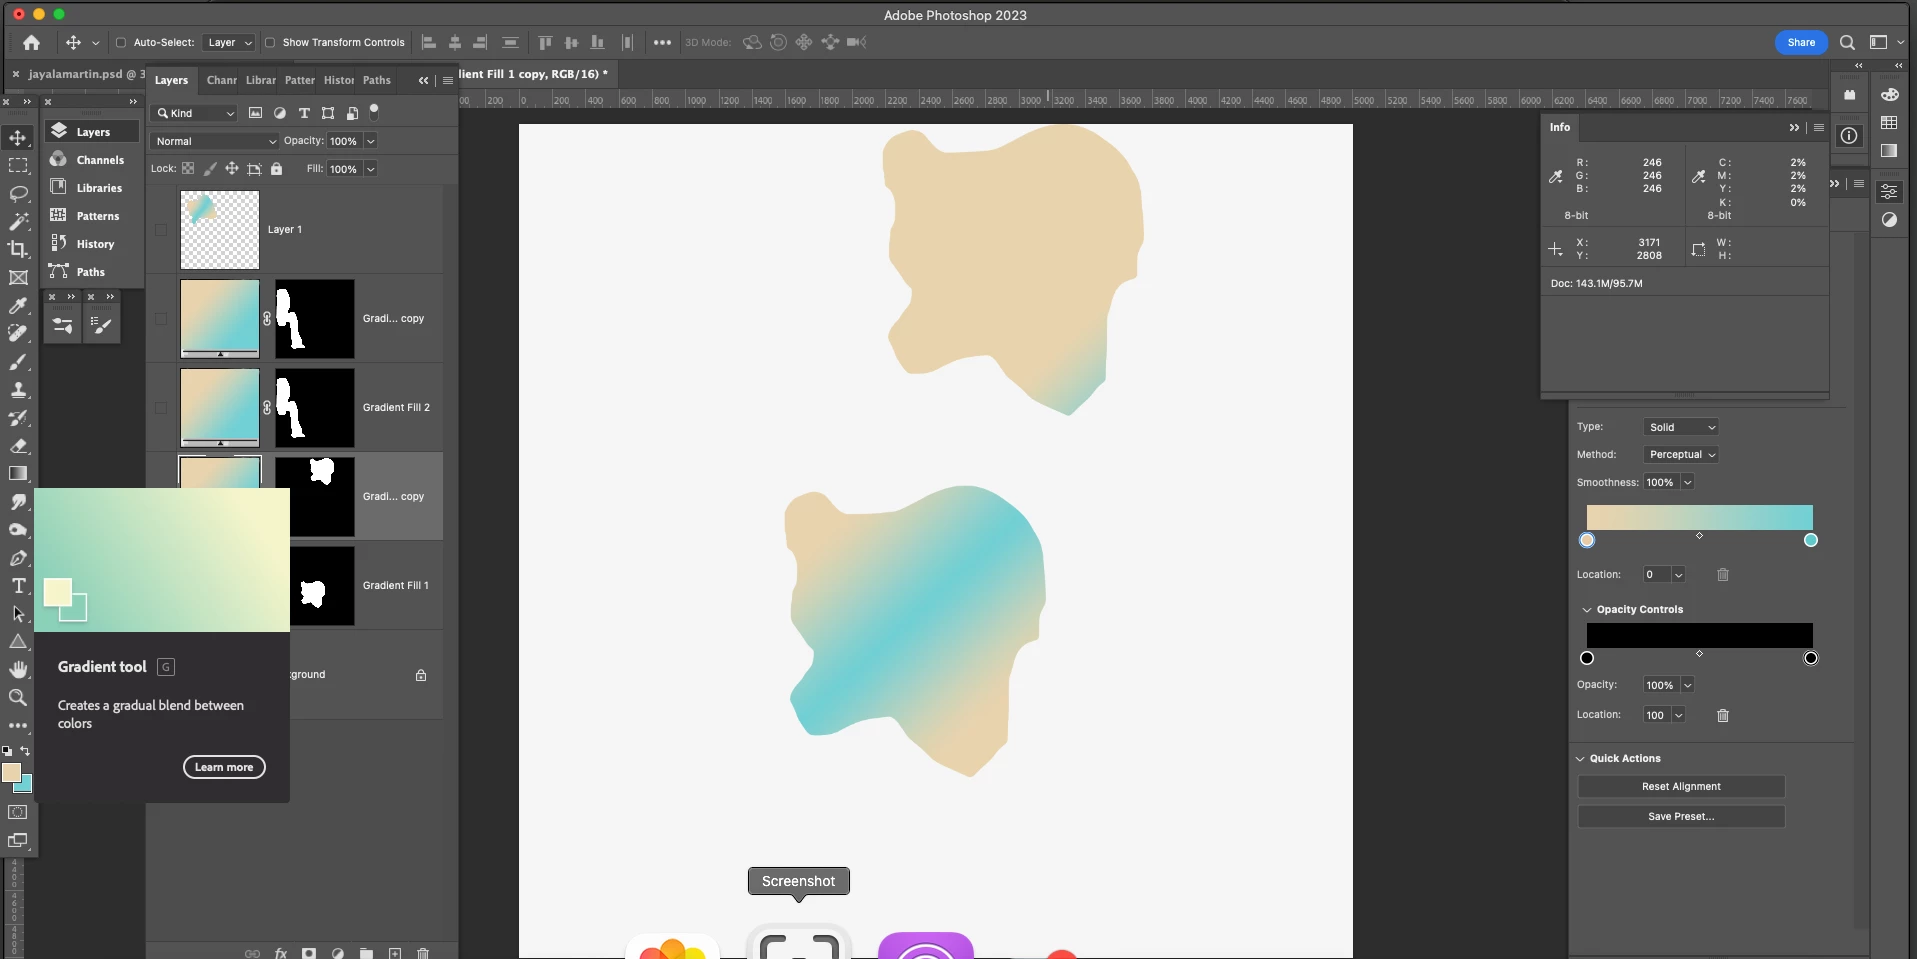Image resolution: width=1917 pixels, height=959 pixels.
Task: Toggle layer filtering on/off switch
Action: [374, 111]
